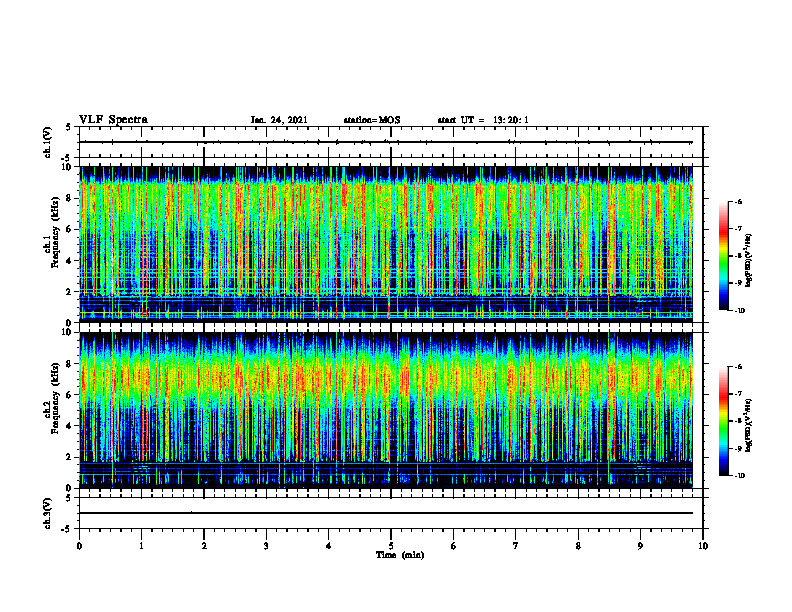The height and width of the screenshot is (612, 792).
Task: Click the ch.1 colorbar units label log(PSD)
Action: click(x=749, y=260)
